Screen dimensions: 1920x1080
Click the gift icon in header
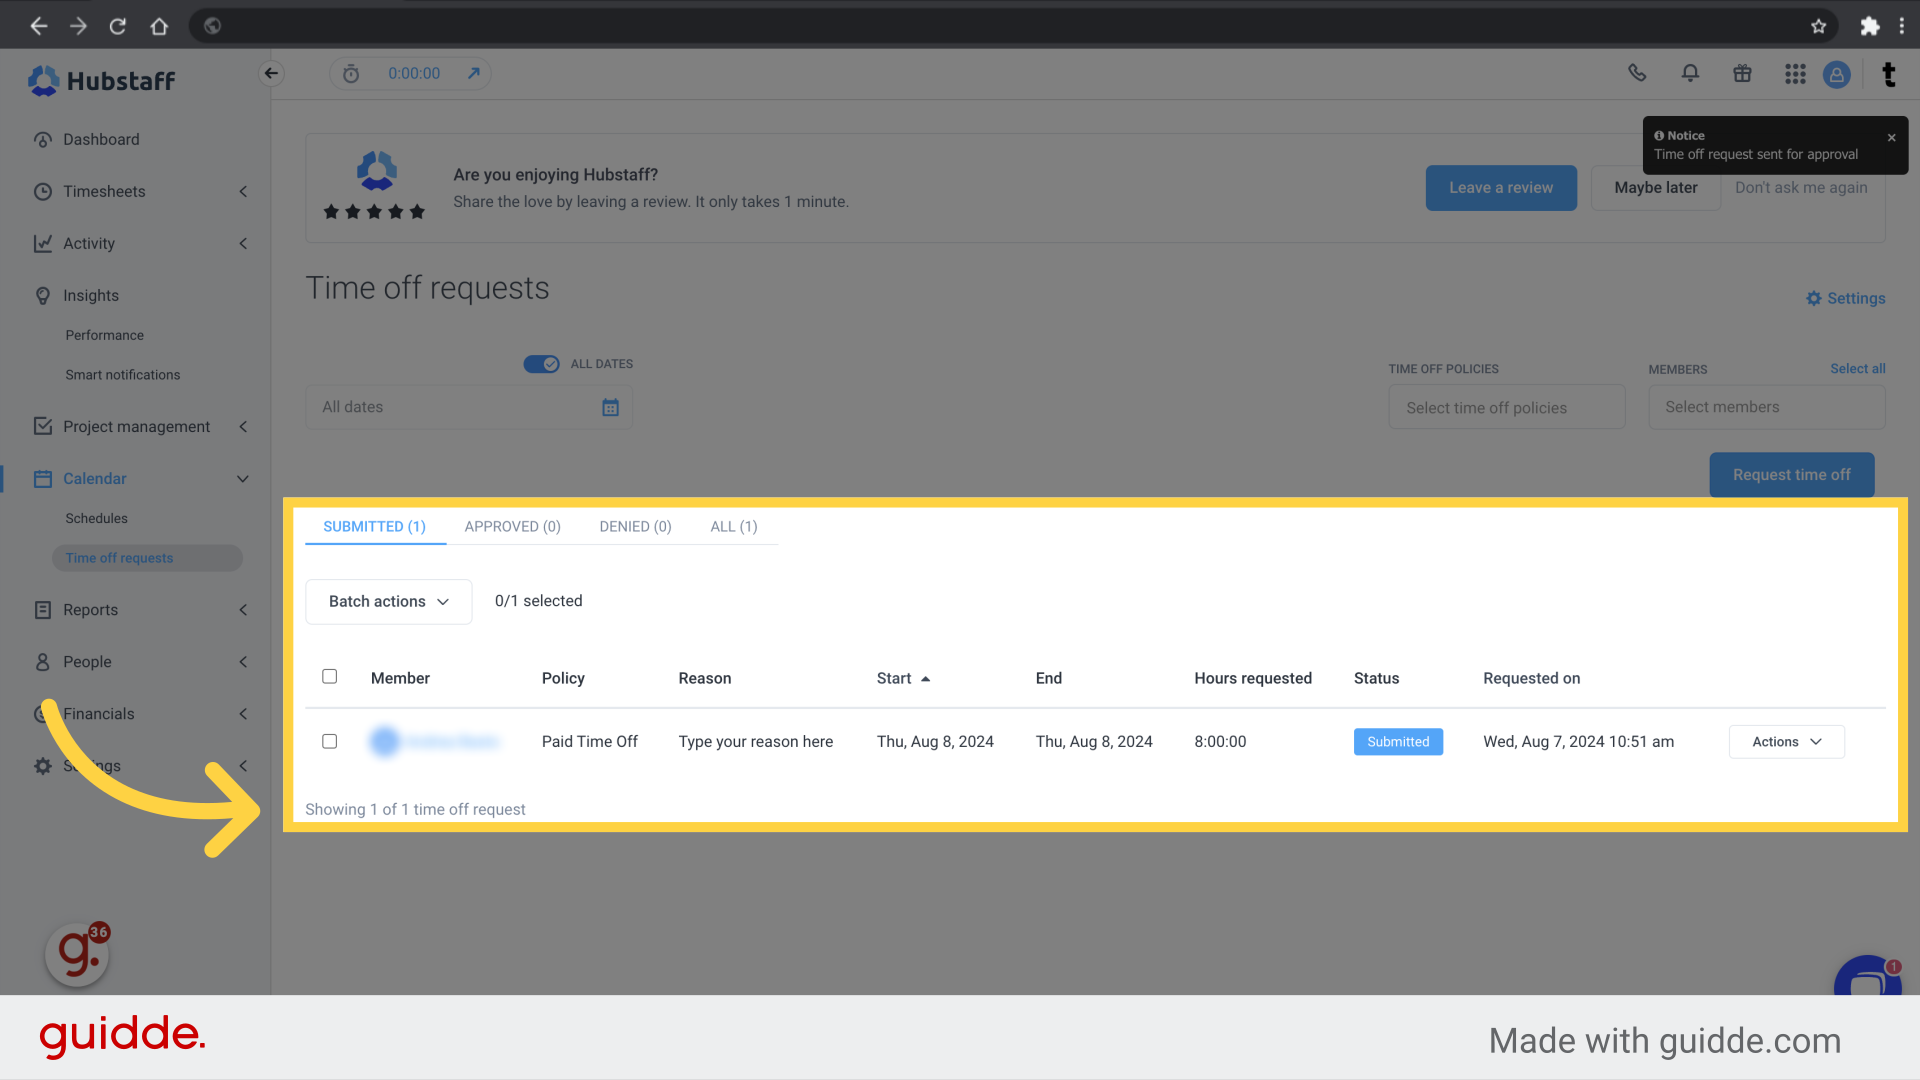[1742, 73]
